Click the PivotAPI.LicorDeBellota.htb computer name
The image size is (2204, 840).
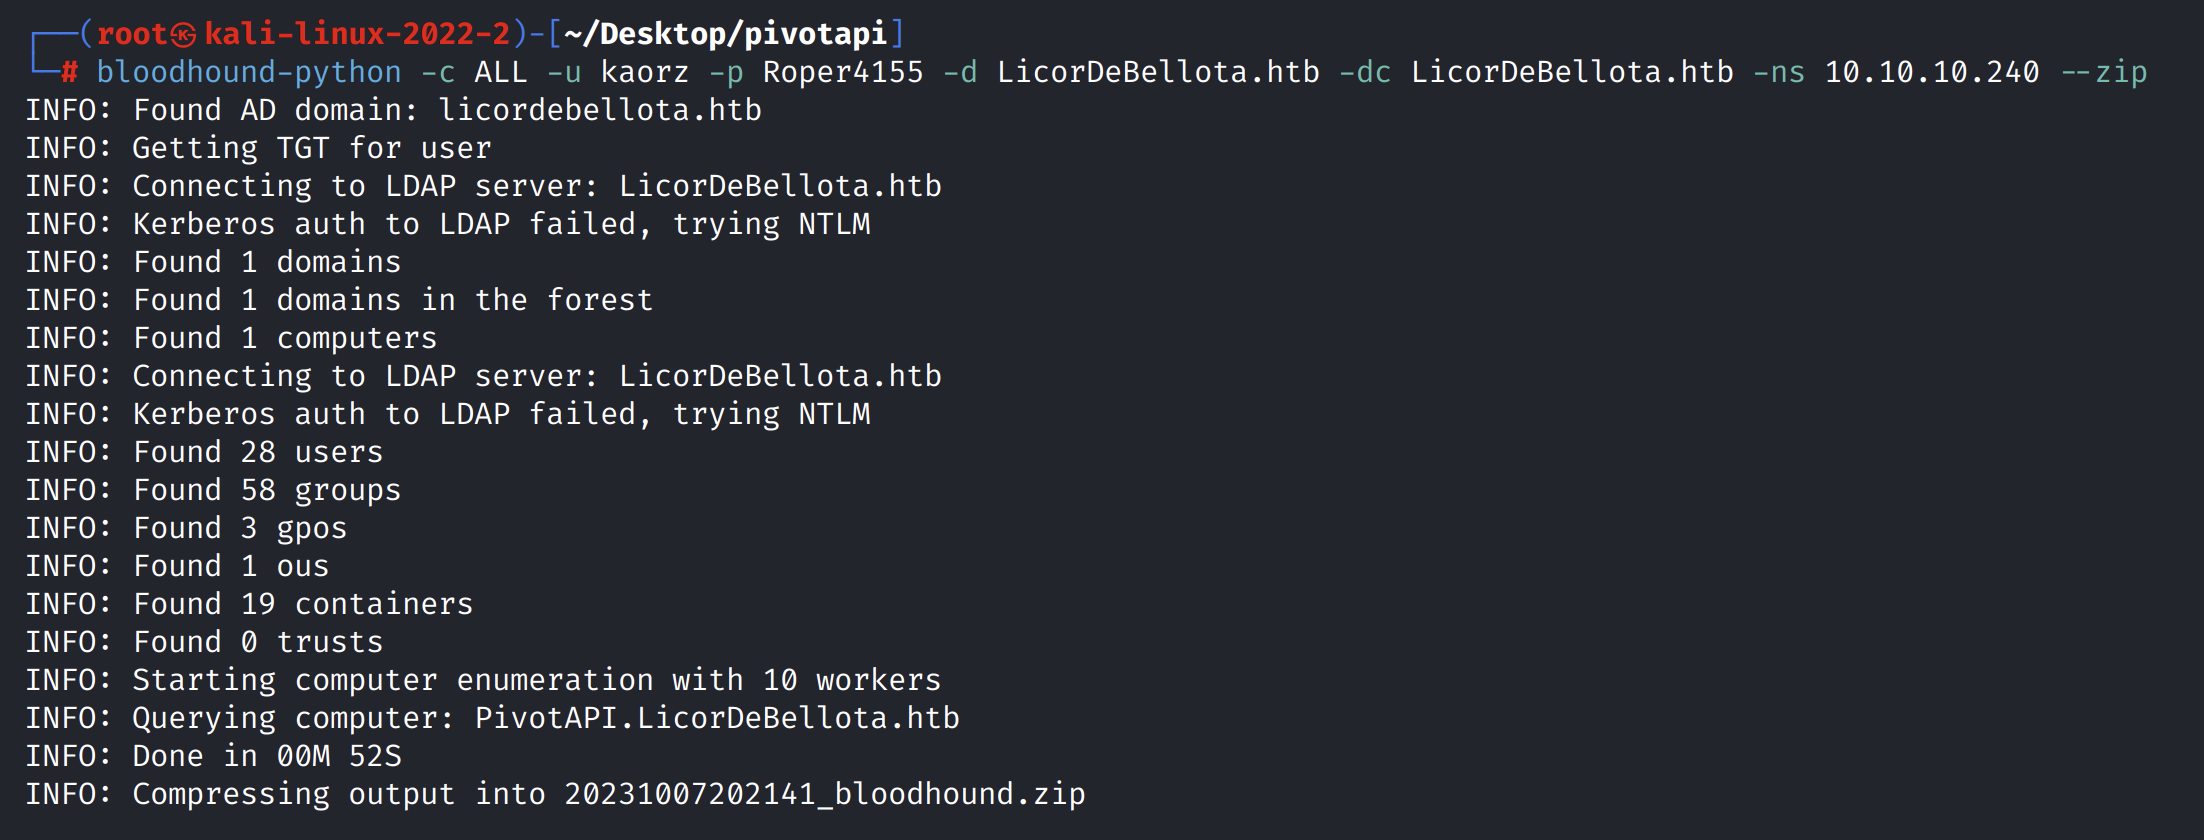(x=717, y=718)
